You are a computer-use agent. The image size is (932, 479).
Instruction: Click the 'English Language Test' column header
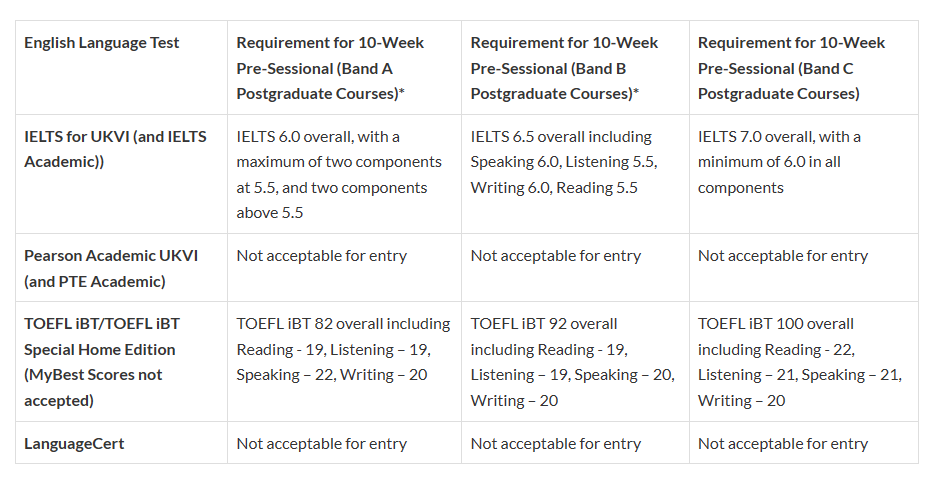pos(102,43)
